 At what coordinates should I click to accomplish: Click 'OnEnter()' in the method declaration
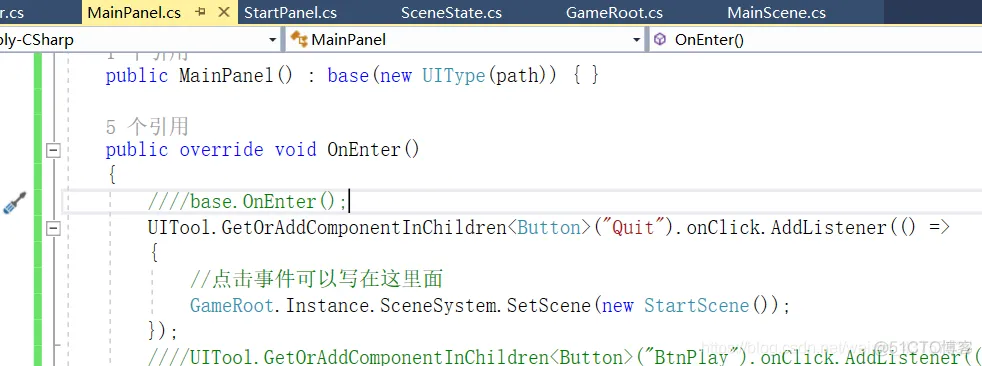click(374, 150)
